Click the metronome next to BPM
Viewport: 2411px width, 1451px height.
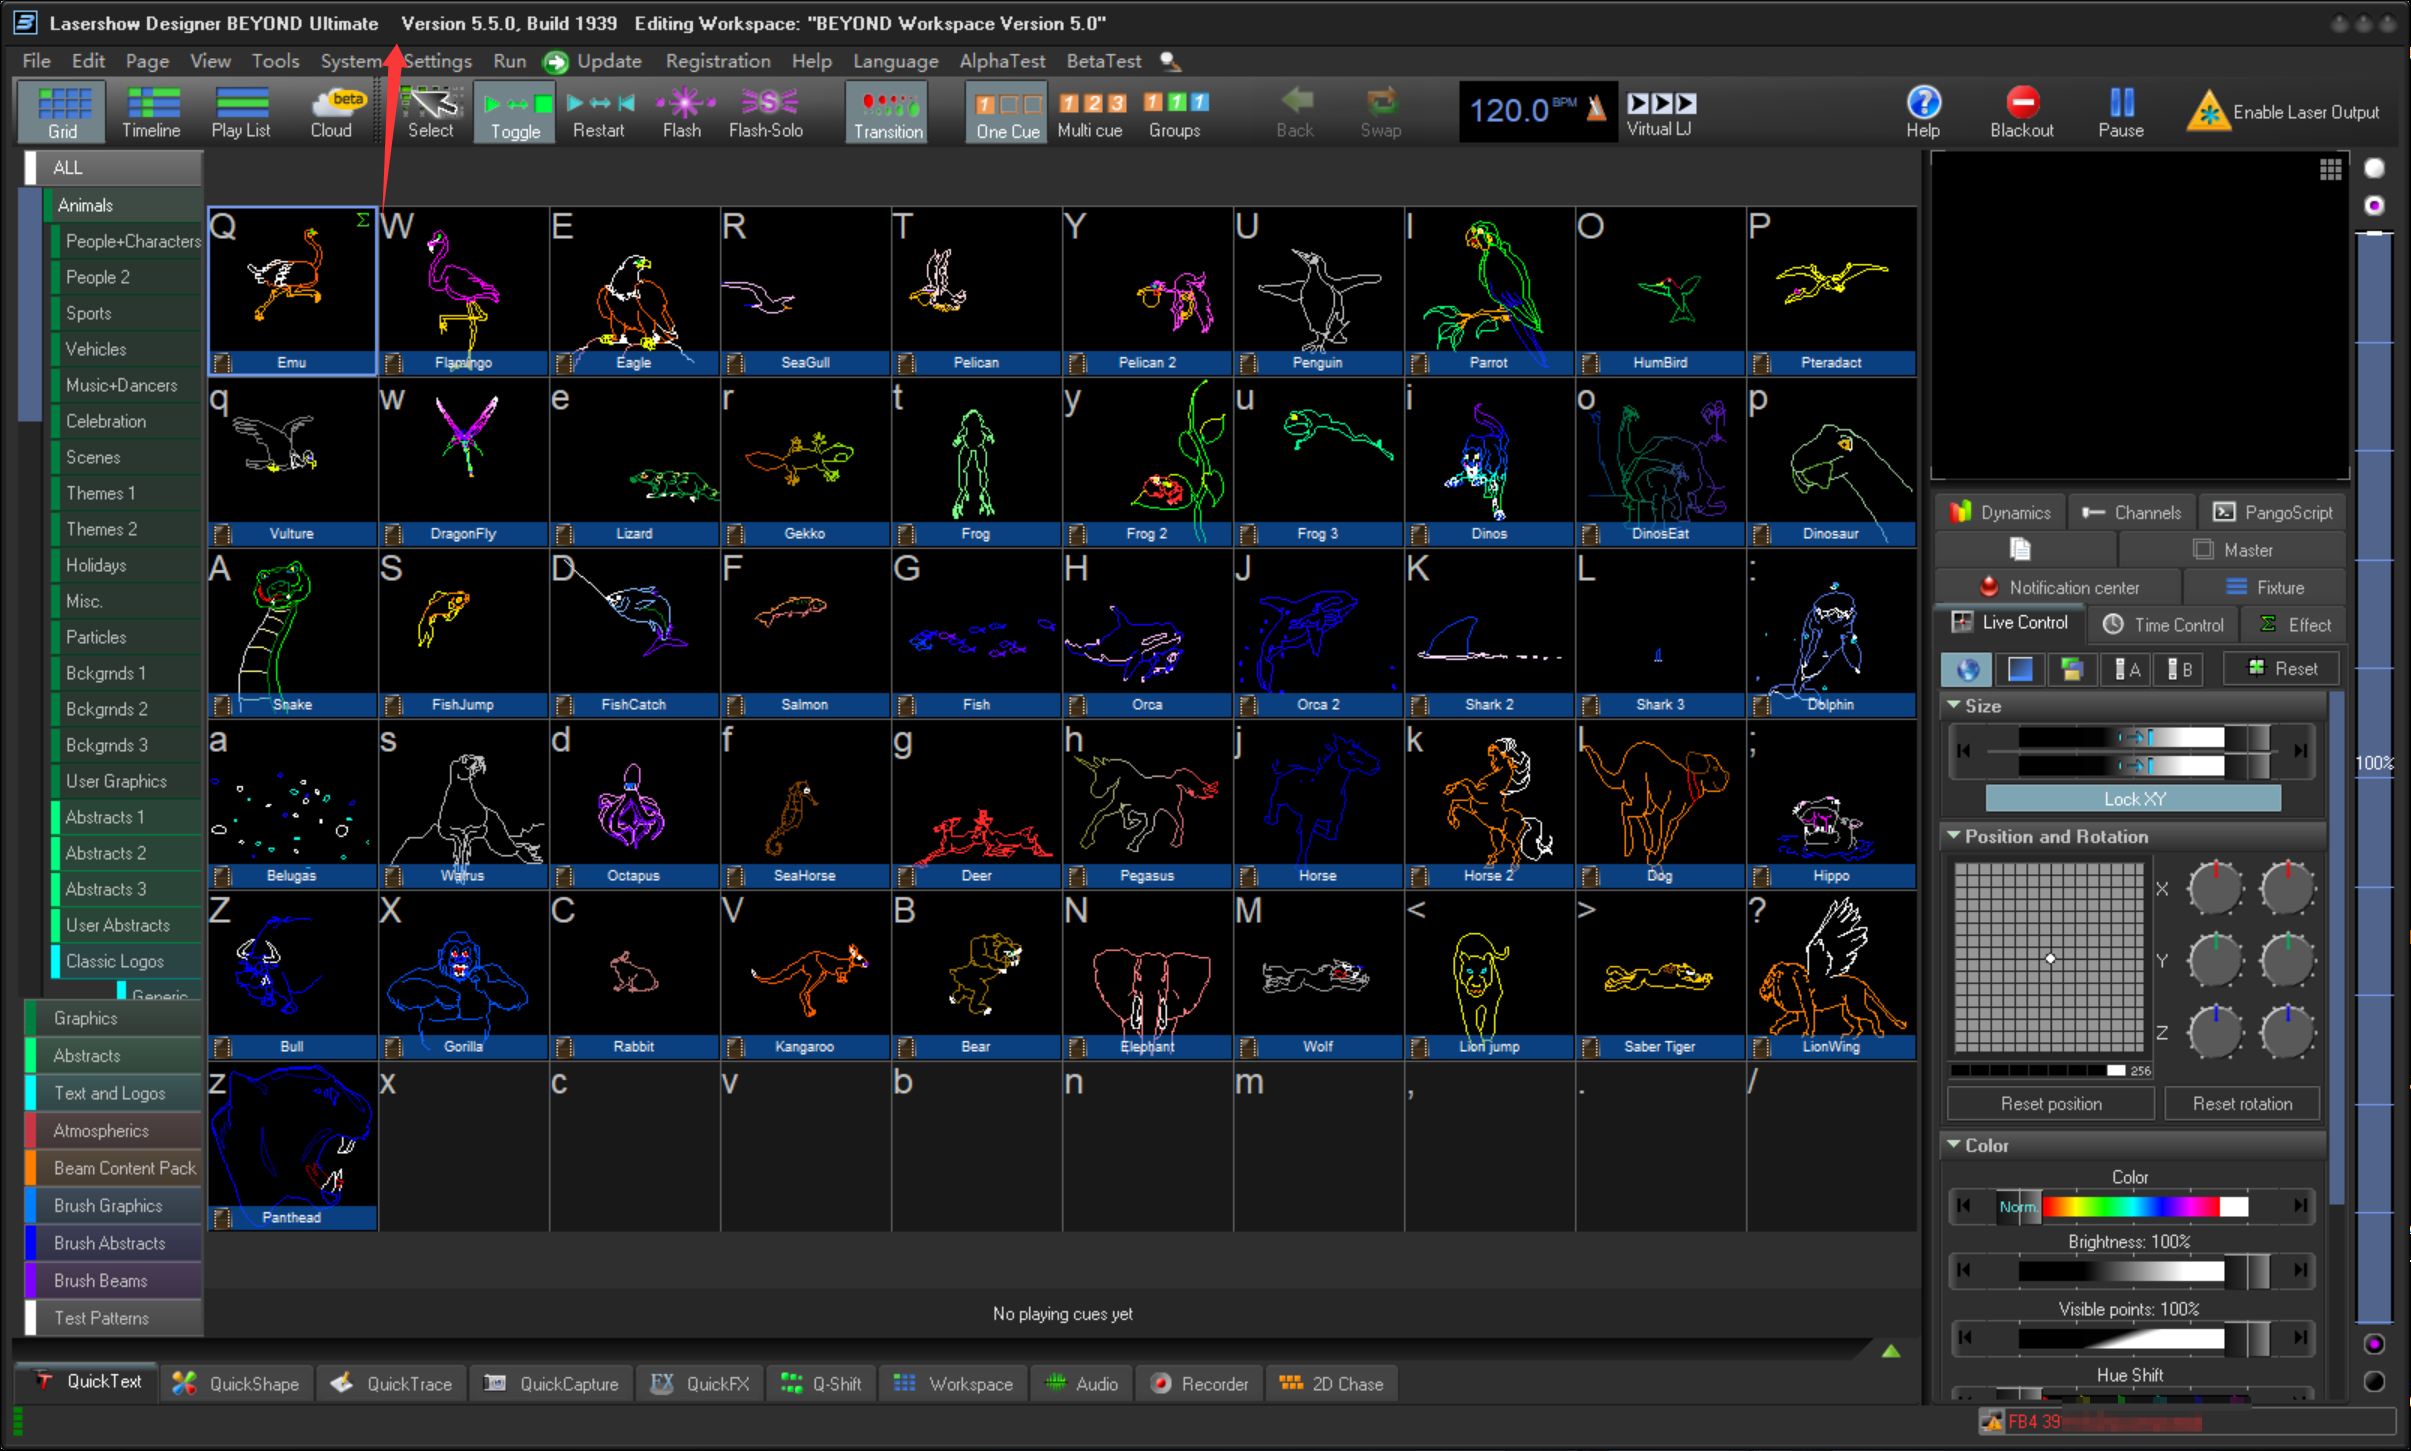[x=1597, y=108]
